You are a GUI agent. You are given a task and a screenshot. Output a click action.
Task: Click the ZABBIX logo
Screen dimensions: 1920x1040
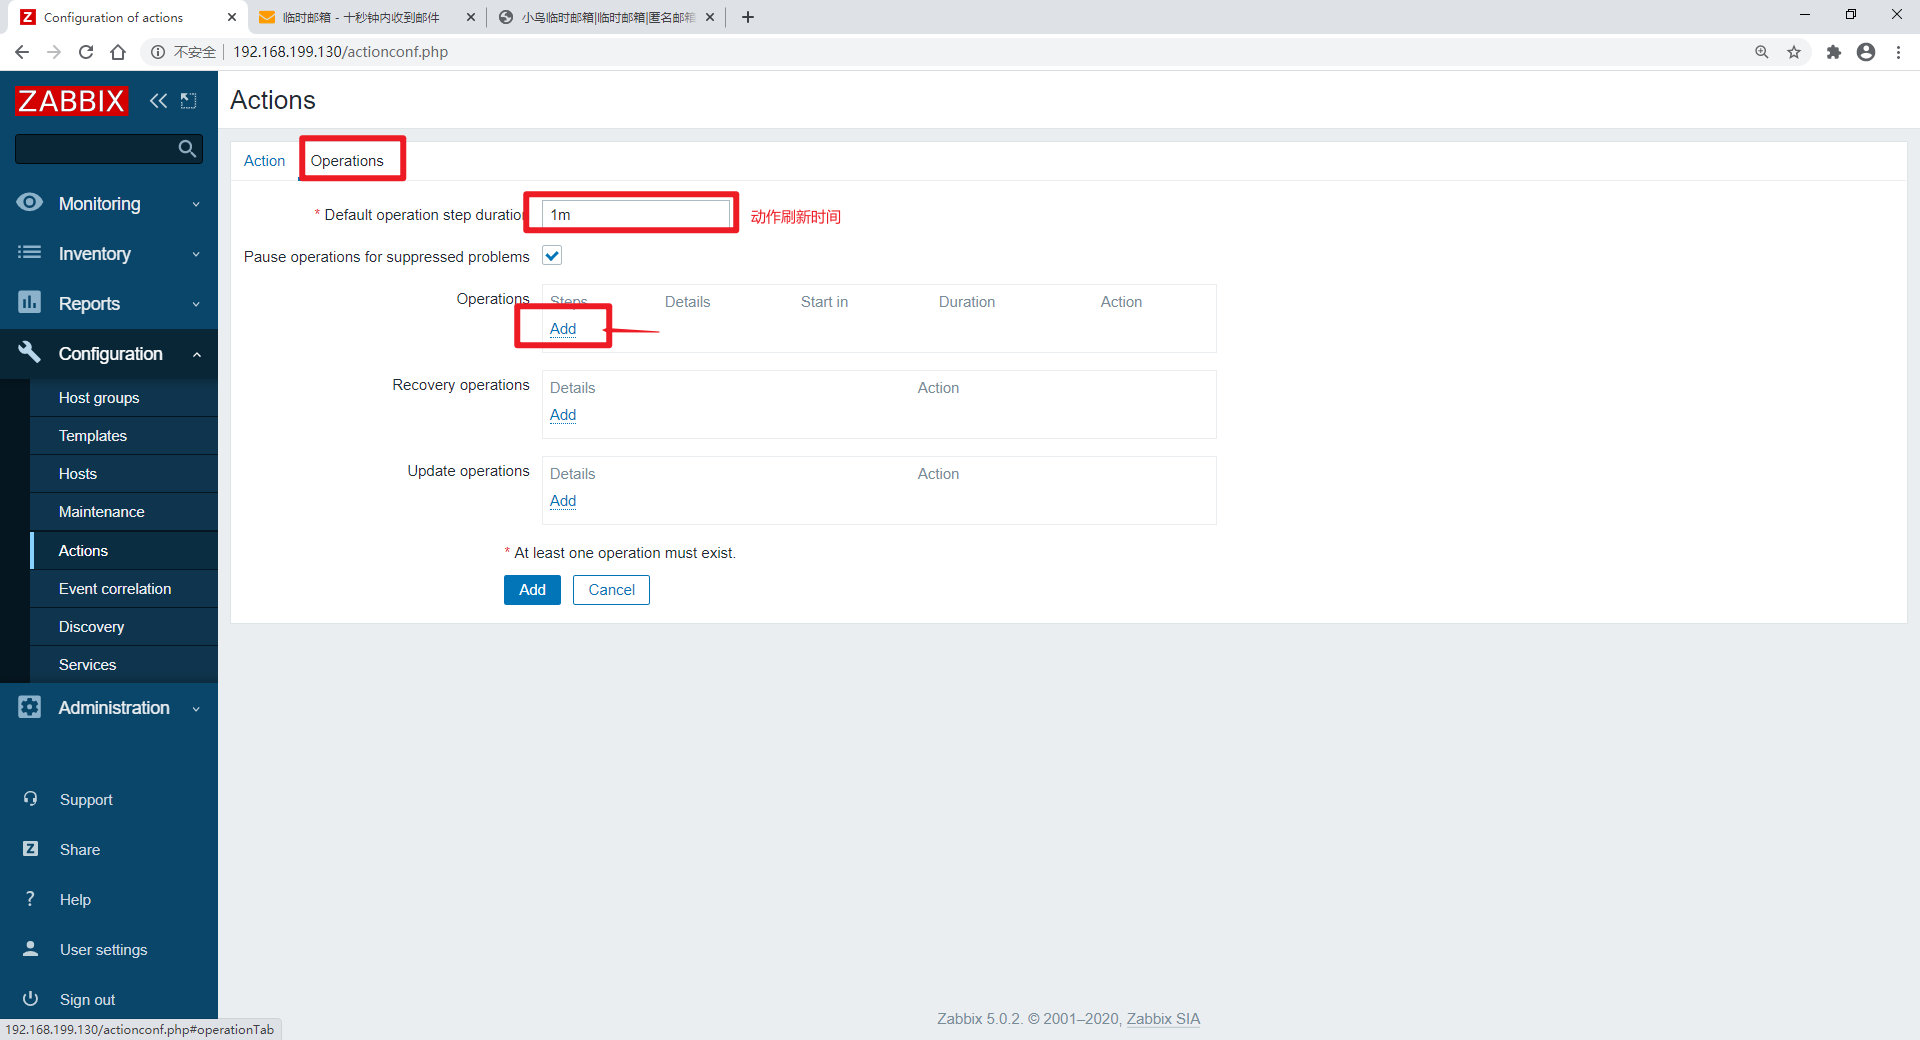tap(71, 100)
